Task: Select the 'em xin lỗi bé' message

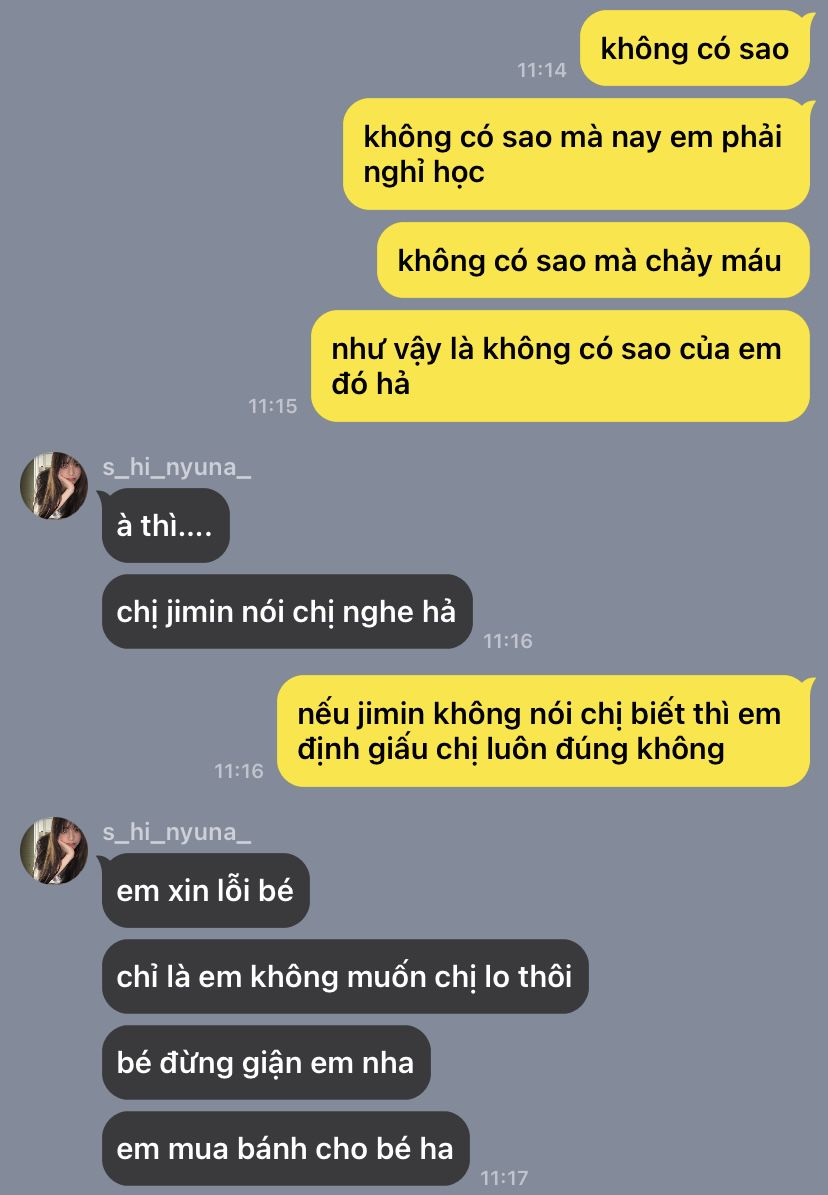Action: click(206, 890)
